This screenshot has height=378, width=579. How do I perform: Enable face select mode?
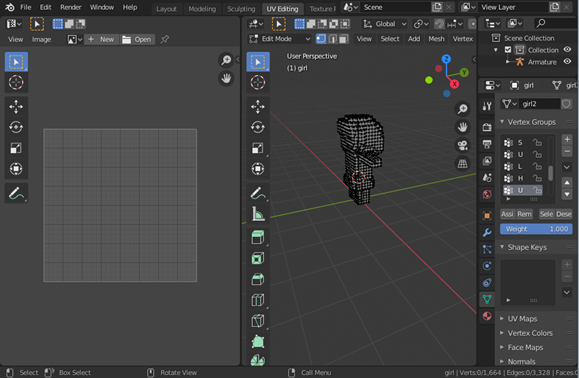coord(344,39)
